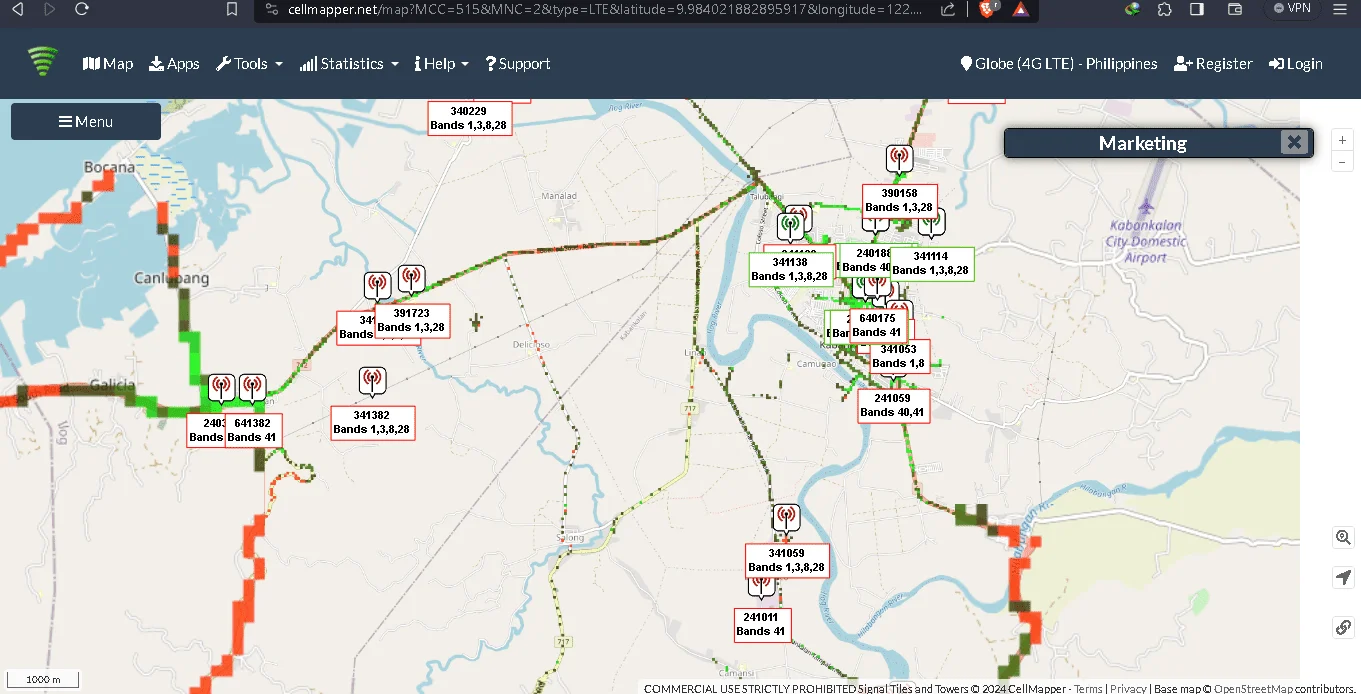Viewport: 1361px width, 694px height.
Task: Expand the Help dropdown menu
Action: pos(441,63)
